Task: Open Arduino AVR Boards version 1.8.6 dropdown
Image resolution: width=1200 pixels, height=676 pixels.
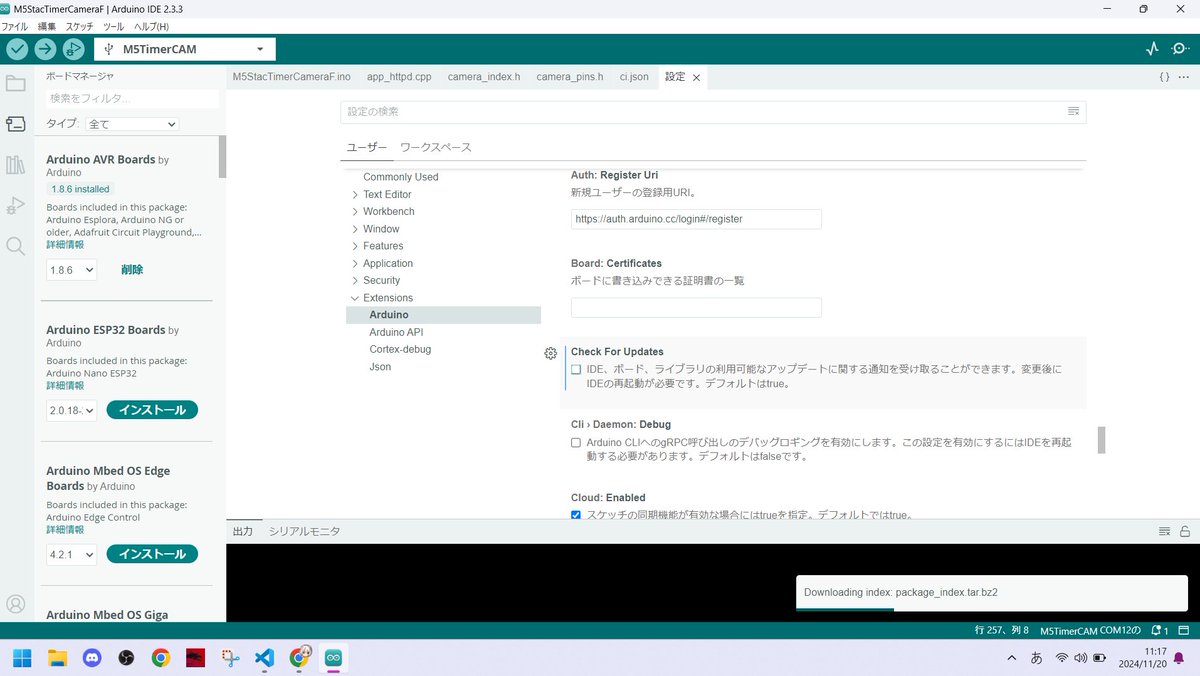Action: pos(72,269)
